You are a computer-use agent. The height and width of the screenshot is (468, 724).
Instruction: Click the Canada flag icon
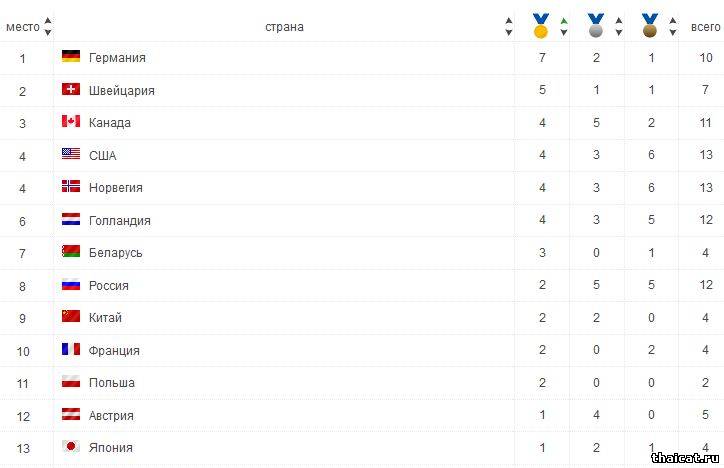tap(70, 122)
